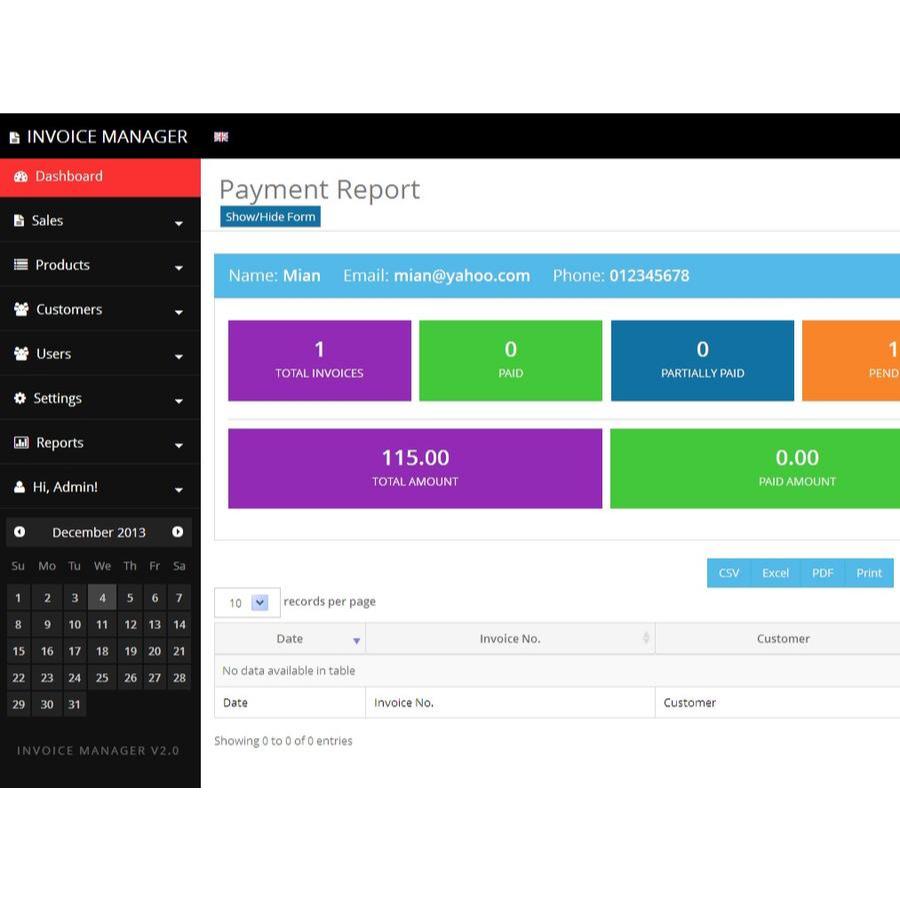Open records per page dropdown
Image resolution: width=900 pixels, height=900 pixels.
[247, 603]
